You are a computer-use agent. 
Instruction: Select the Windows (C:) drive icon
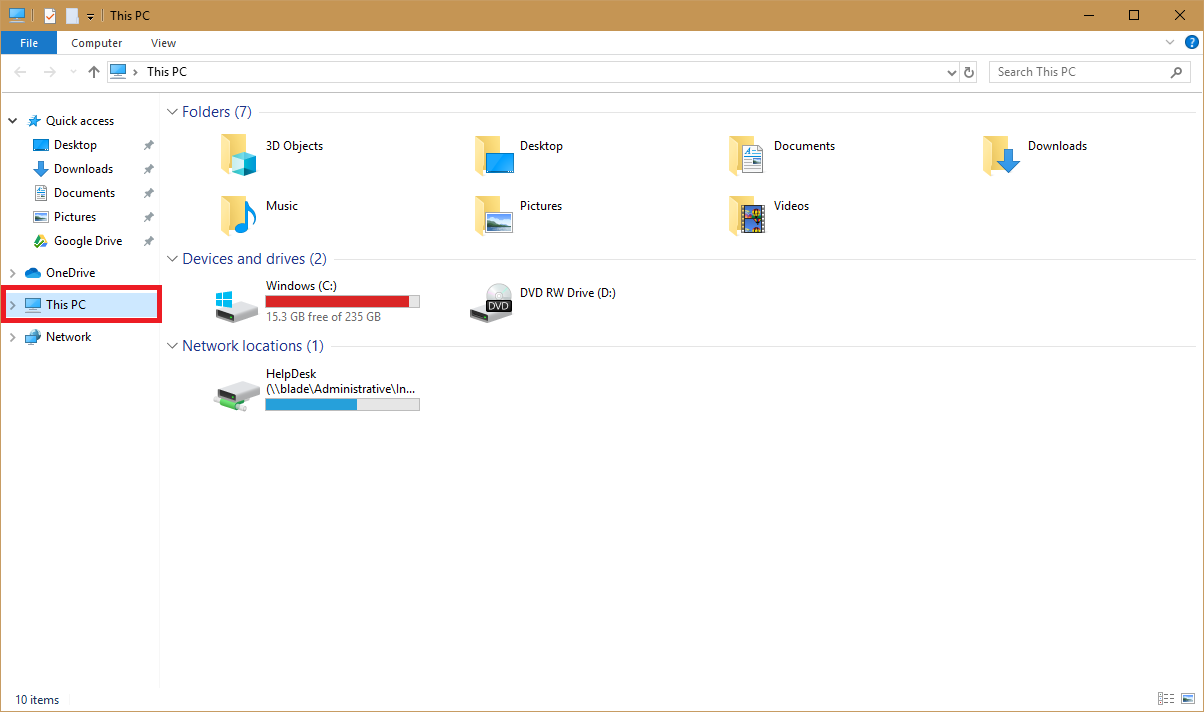coord(237,302)
